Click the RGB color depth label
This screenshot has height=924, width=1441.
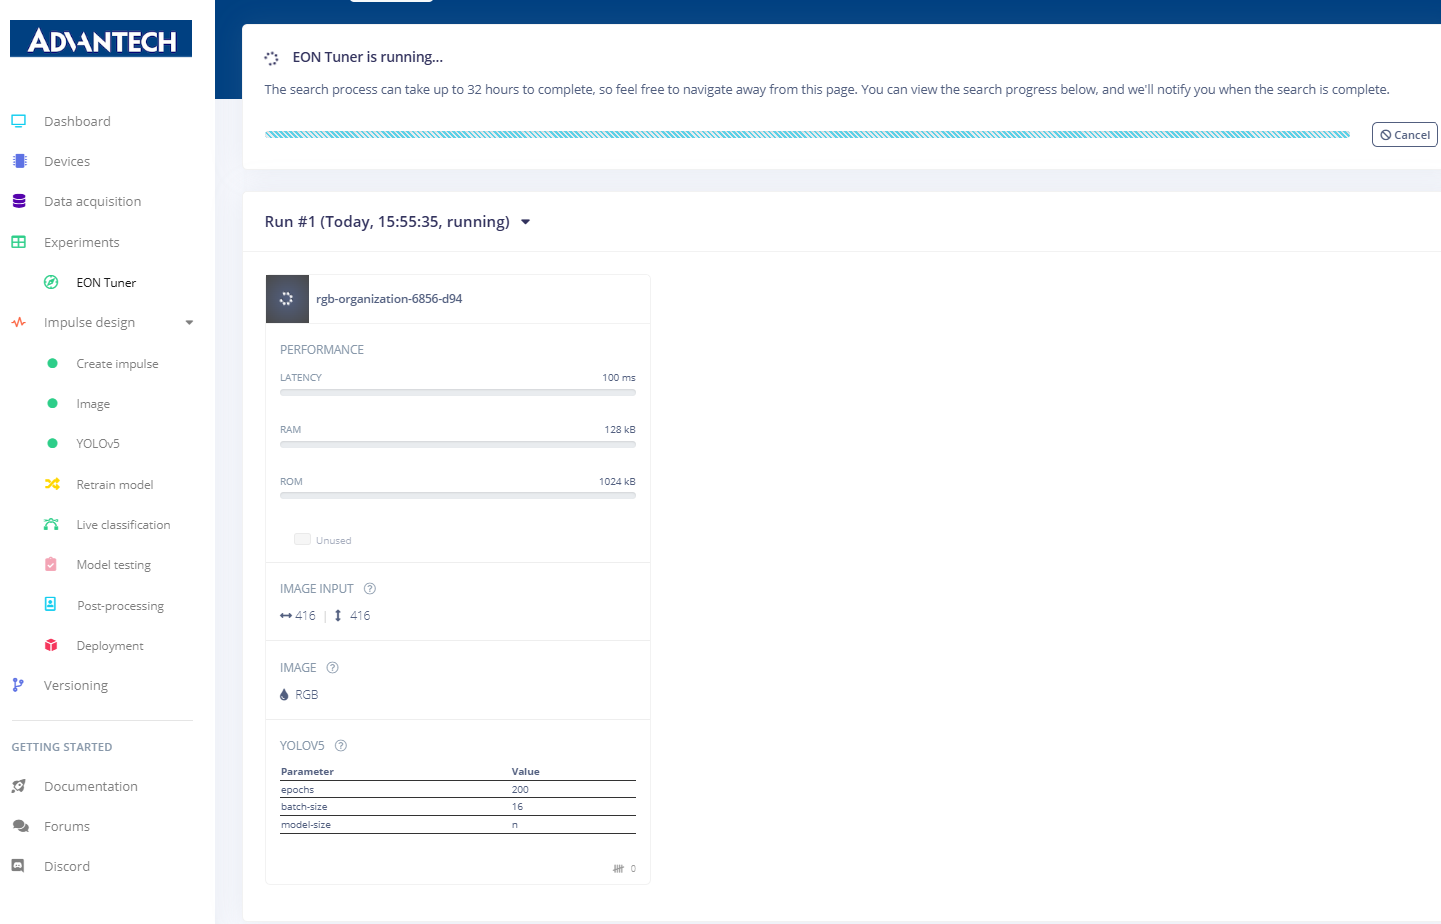(x=307, y=694)
